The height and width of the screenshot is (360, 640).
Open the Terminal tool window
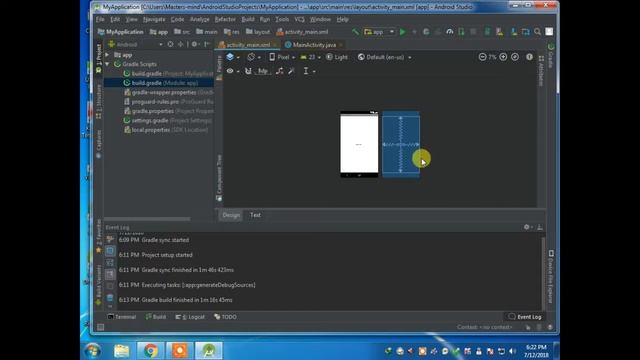(121, 317)
